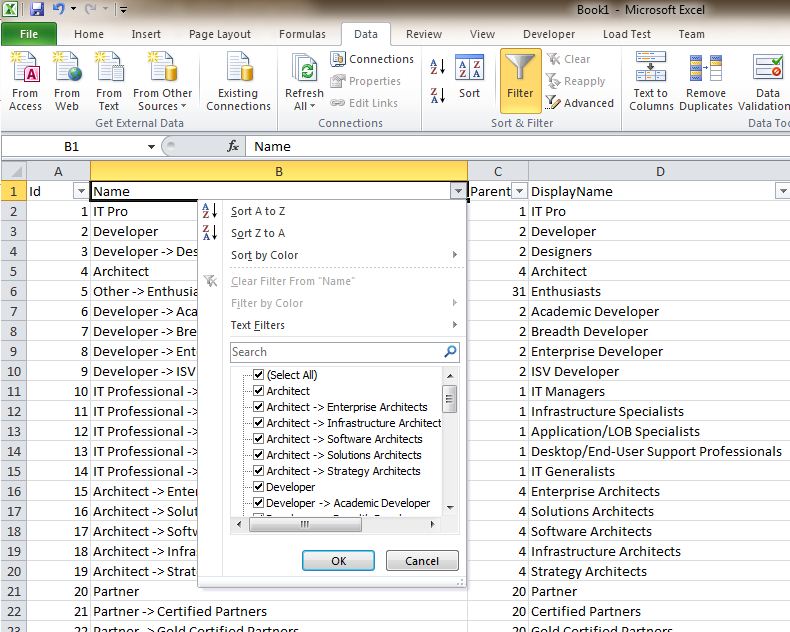Open the Id column filter dropdown
This screenshot has height=632, width=790.
point(81,191)
